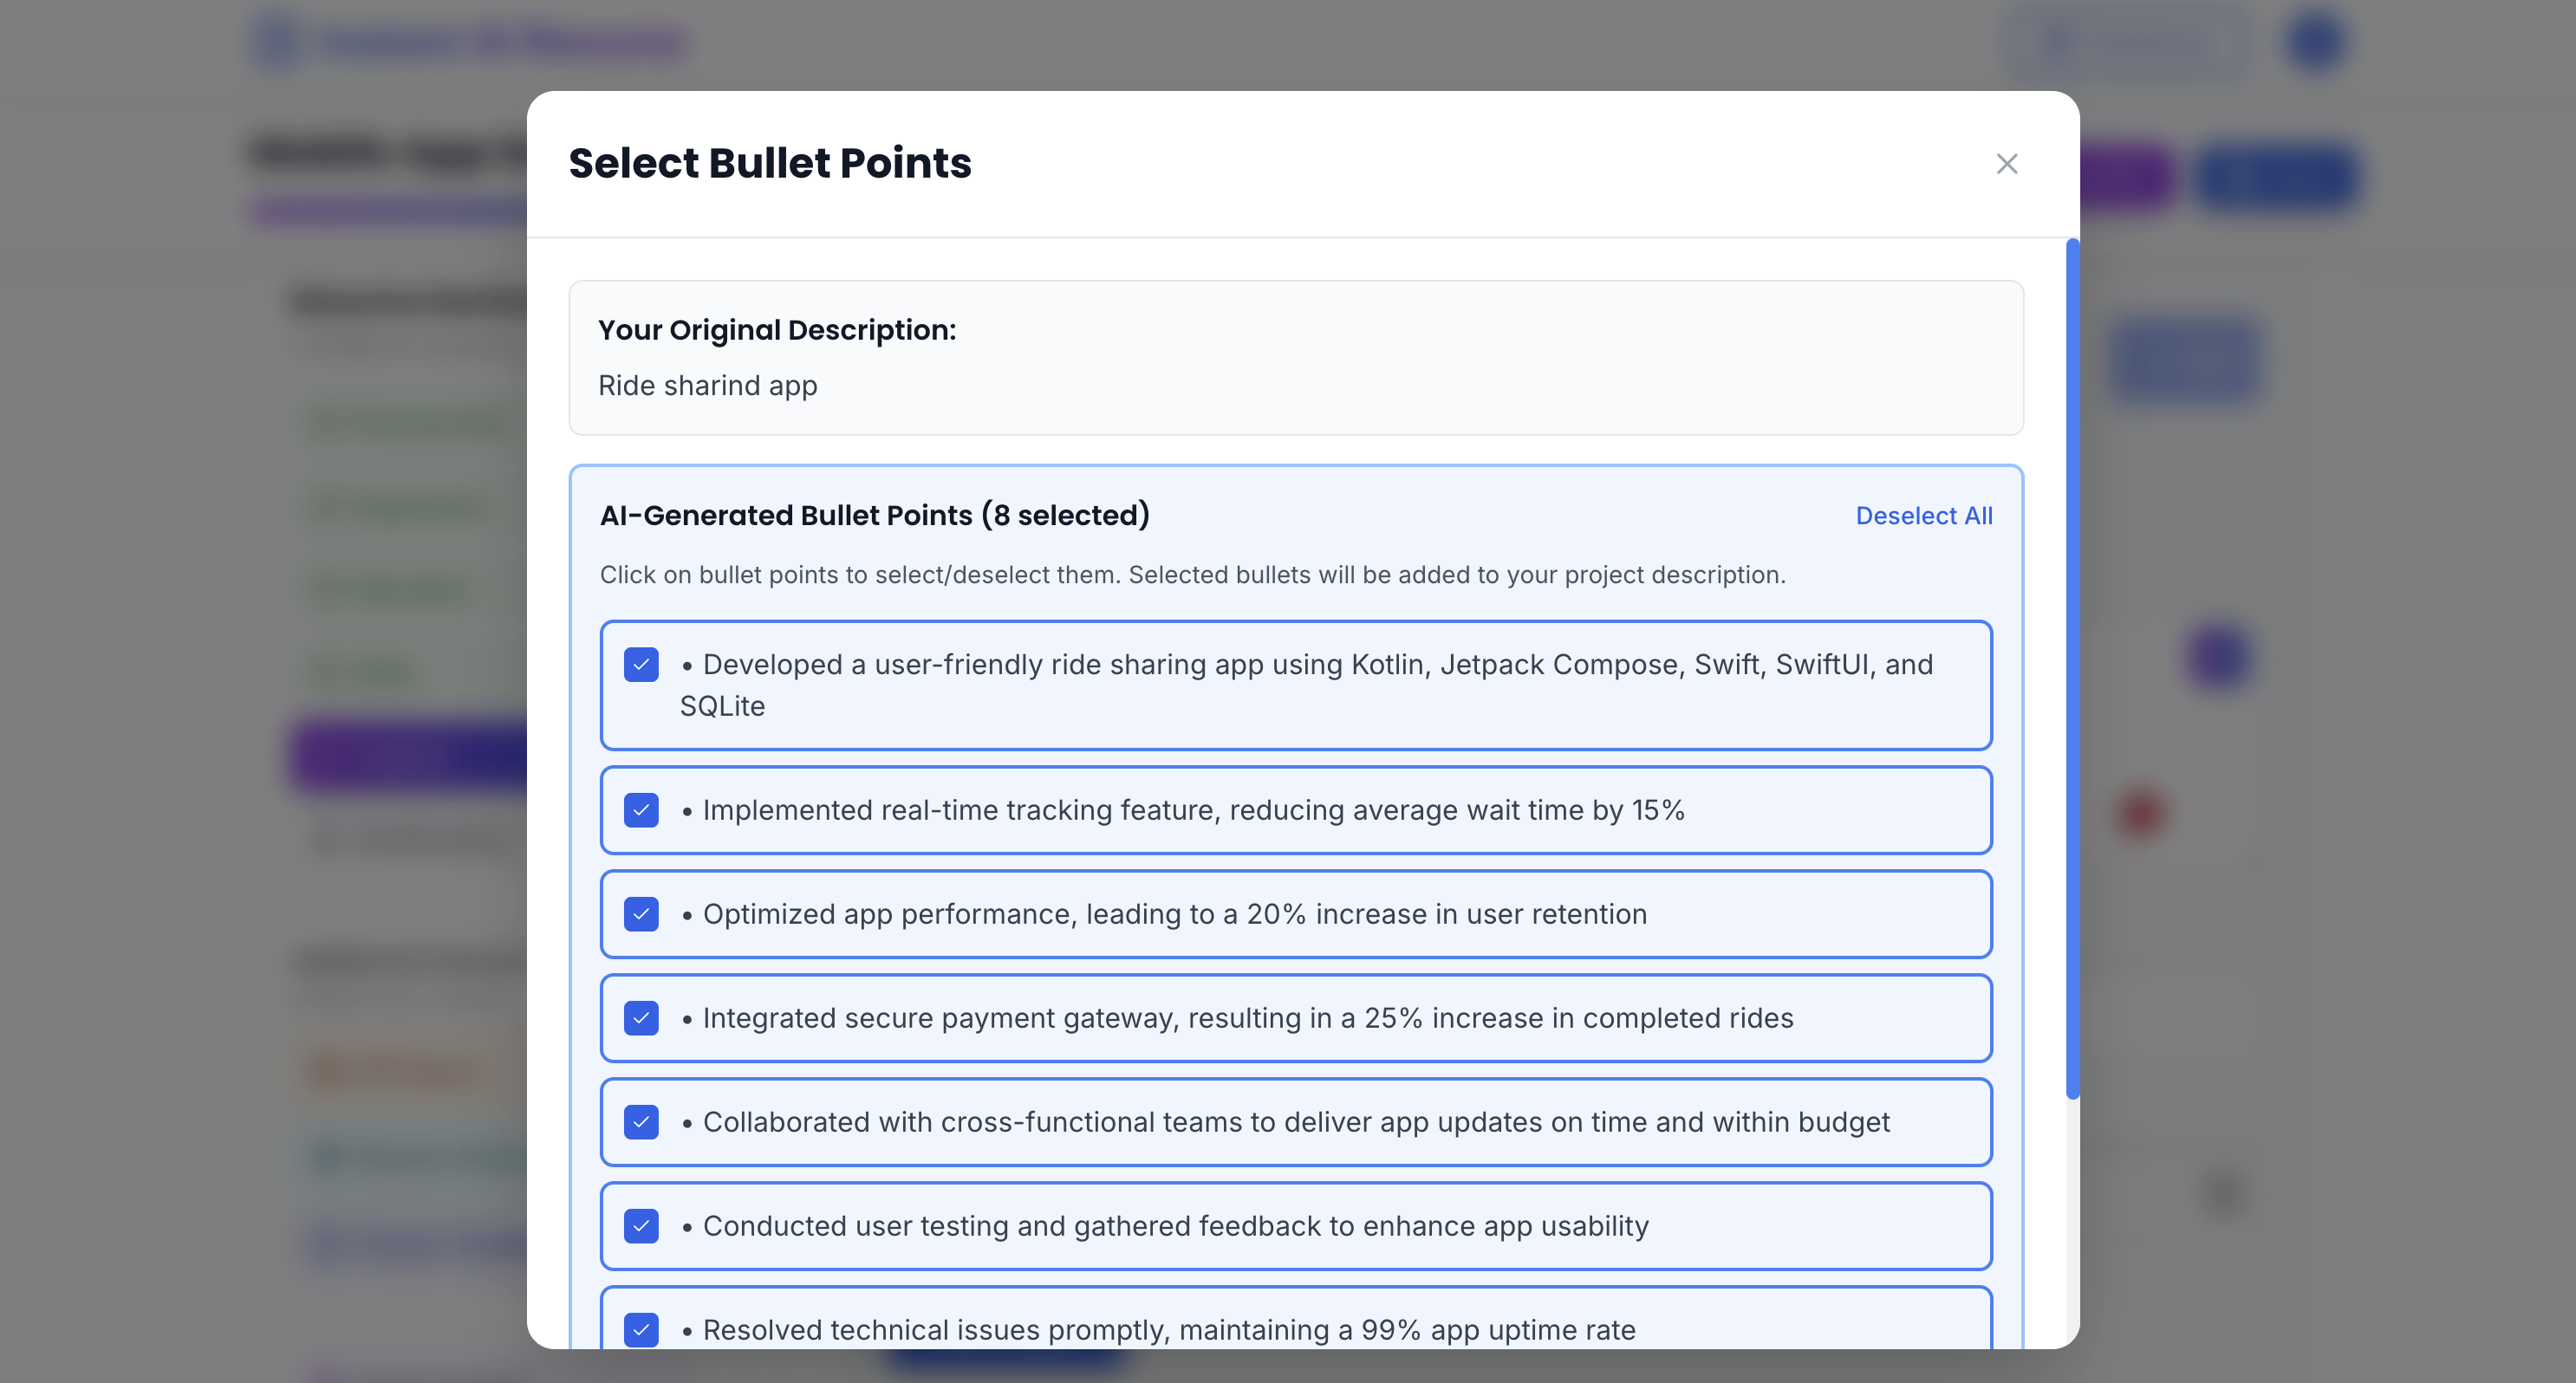The image size is (2576, 1383).
Task: Click the SQLite development bullet card
Action: 1295,686
